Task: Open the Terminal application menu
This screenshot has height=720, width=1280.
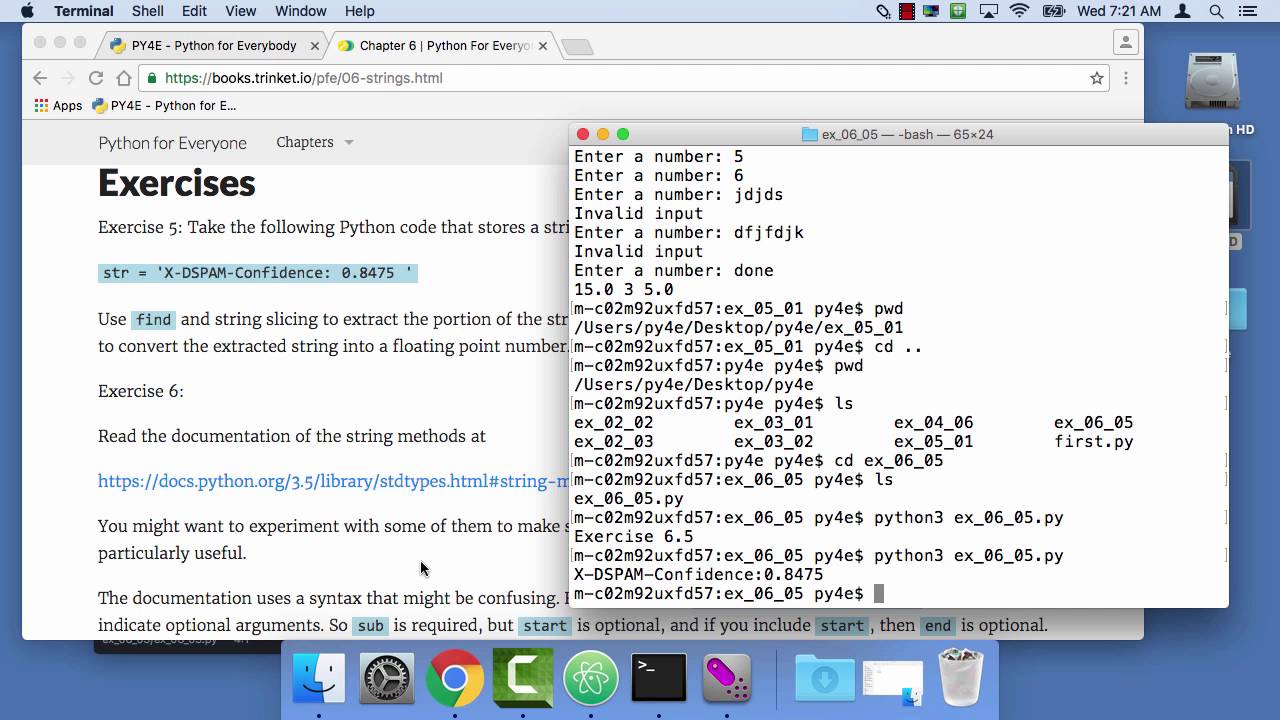Action: point(84,11)
